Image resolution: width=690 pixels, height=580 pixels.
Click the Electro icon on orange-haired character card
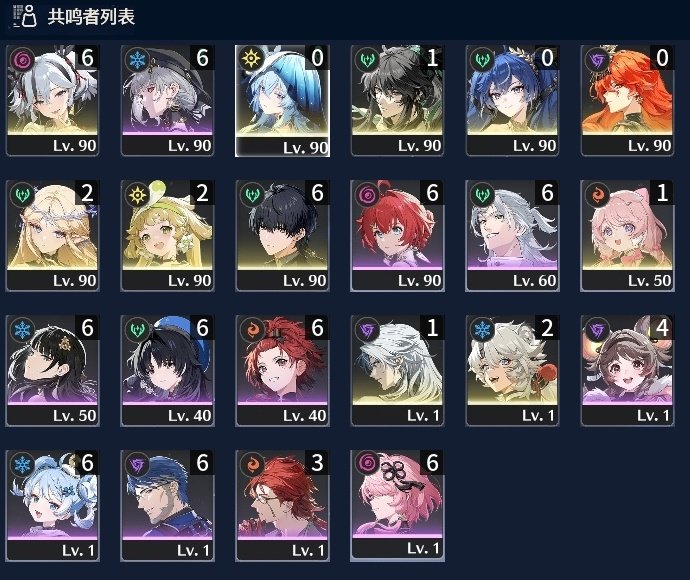tap(597, 59)
